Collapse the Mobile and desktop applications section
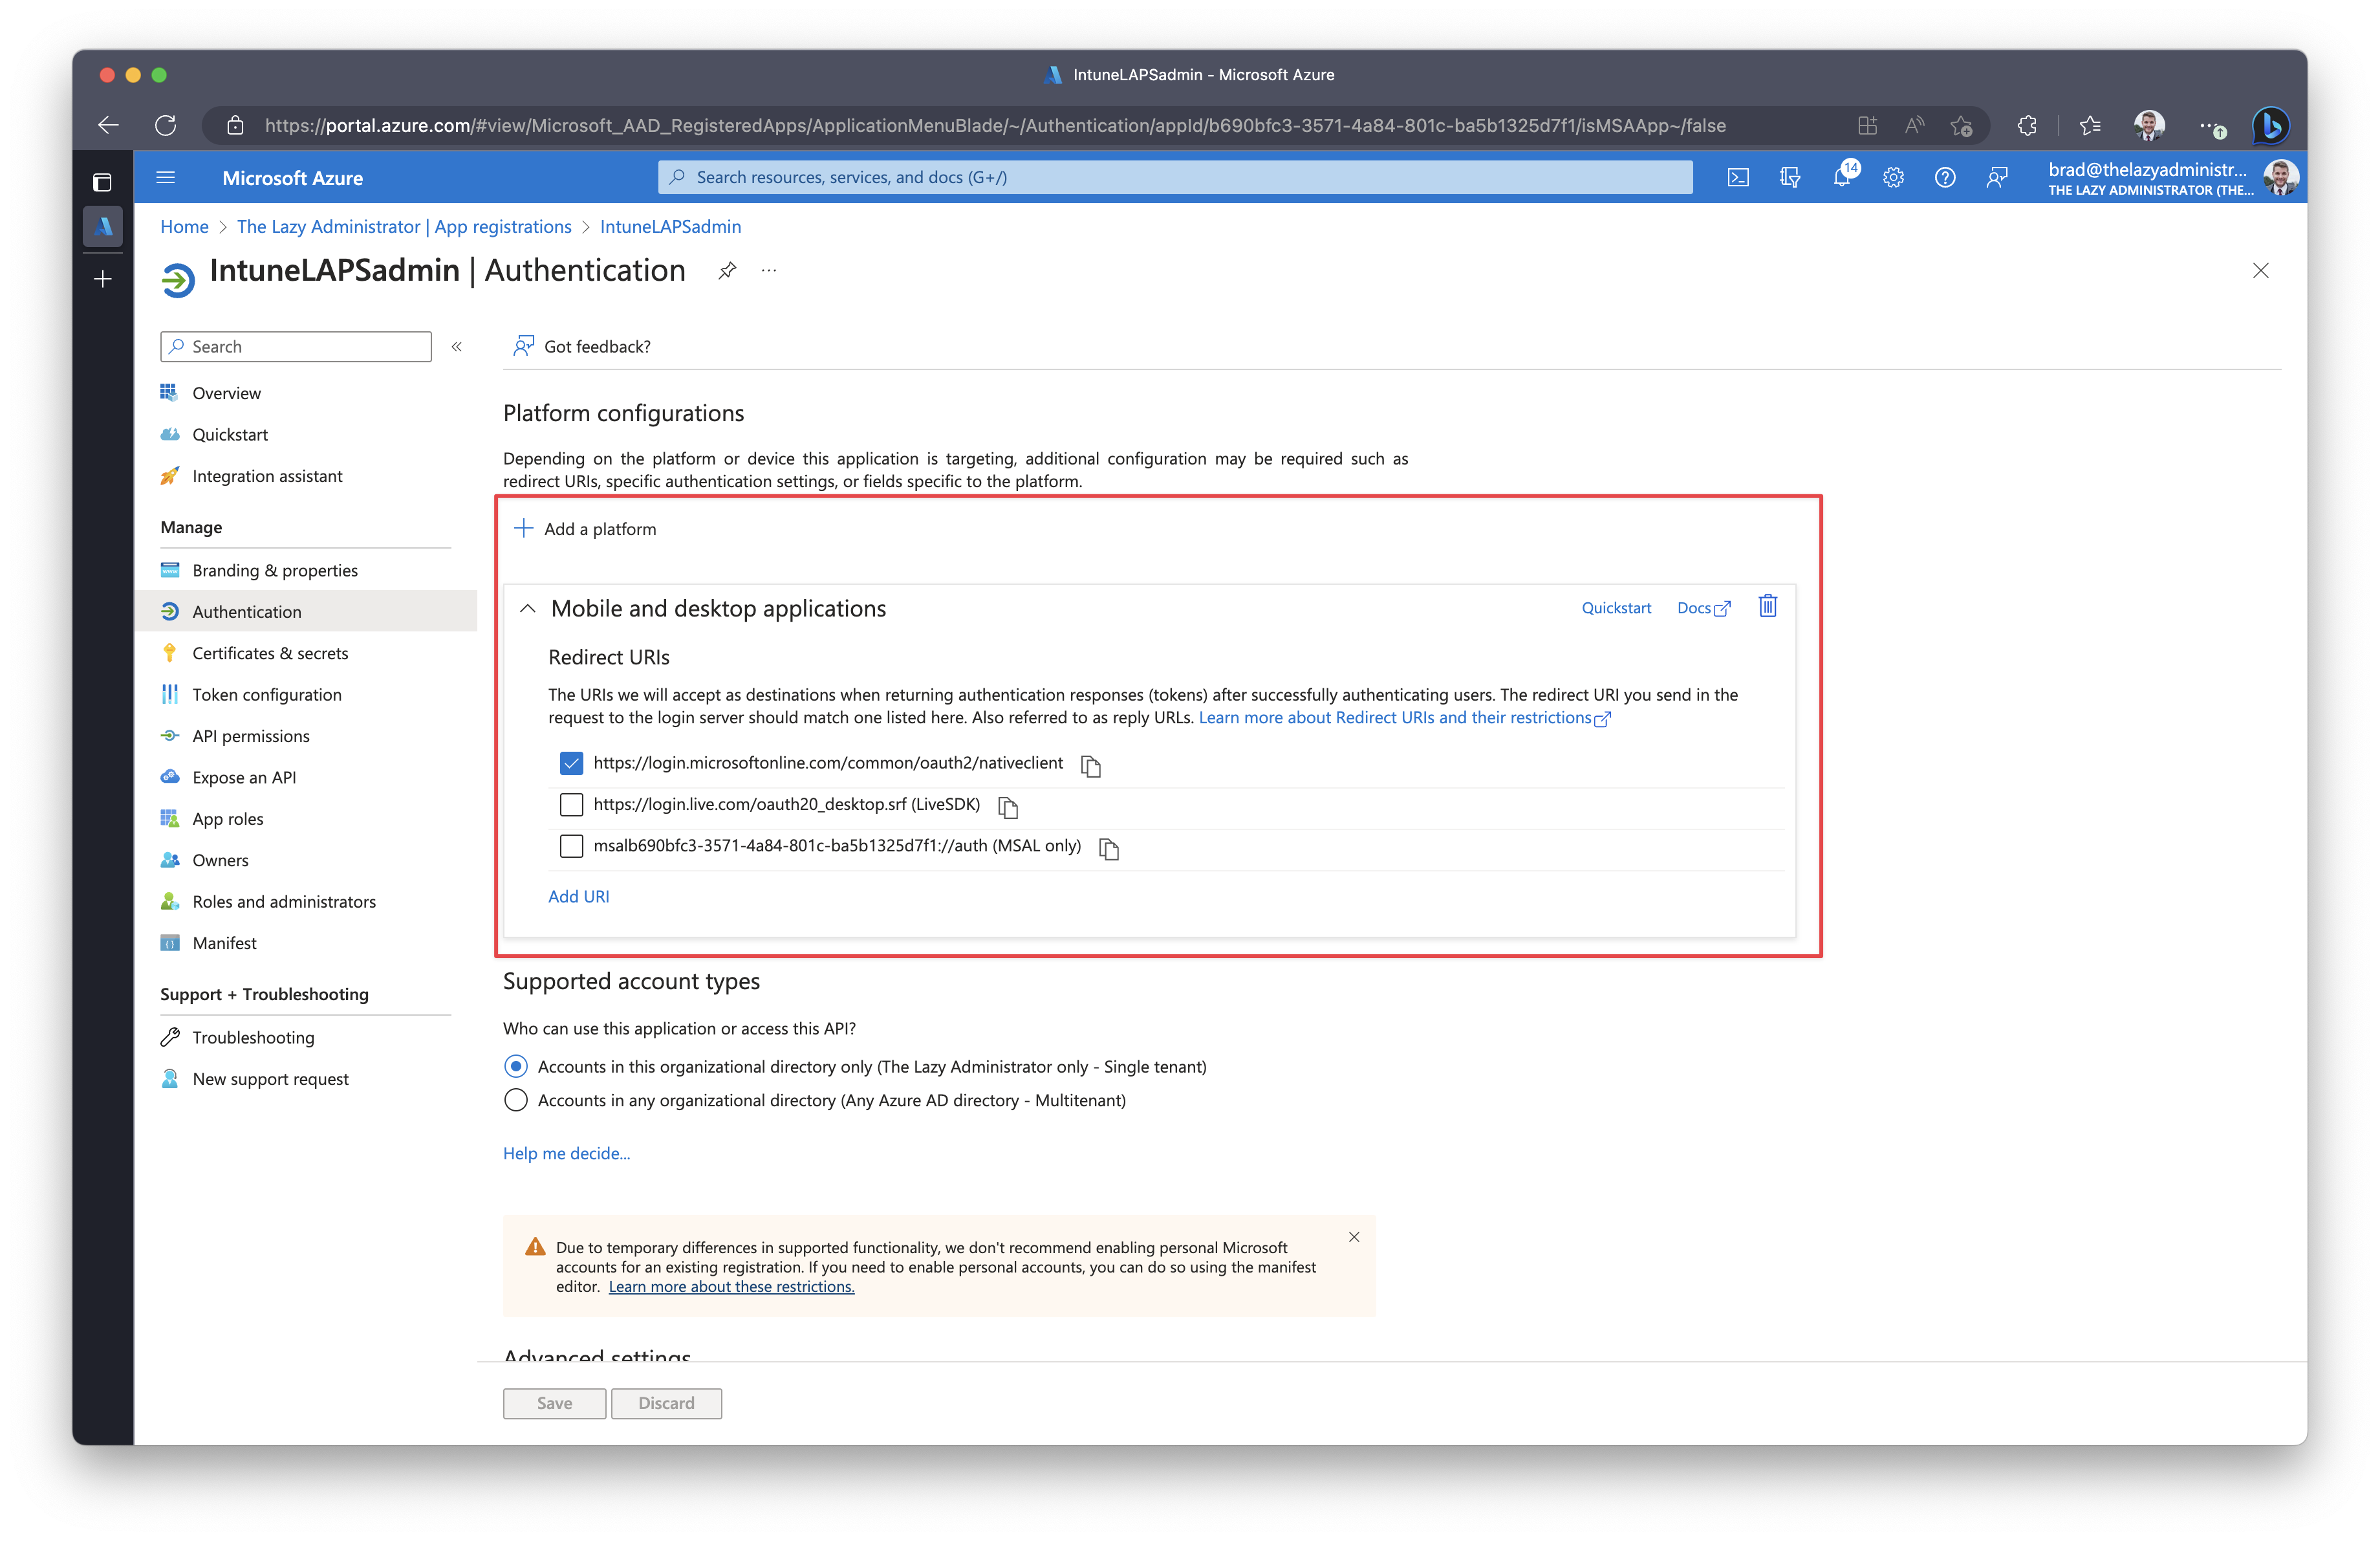The height and width of the screenshot is (1541, 2380). tap(528, 608)
